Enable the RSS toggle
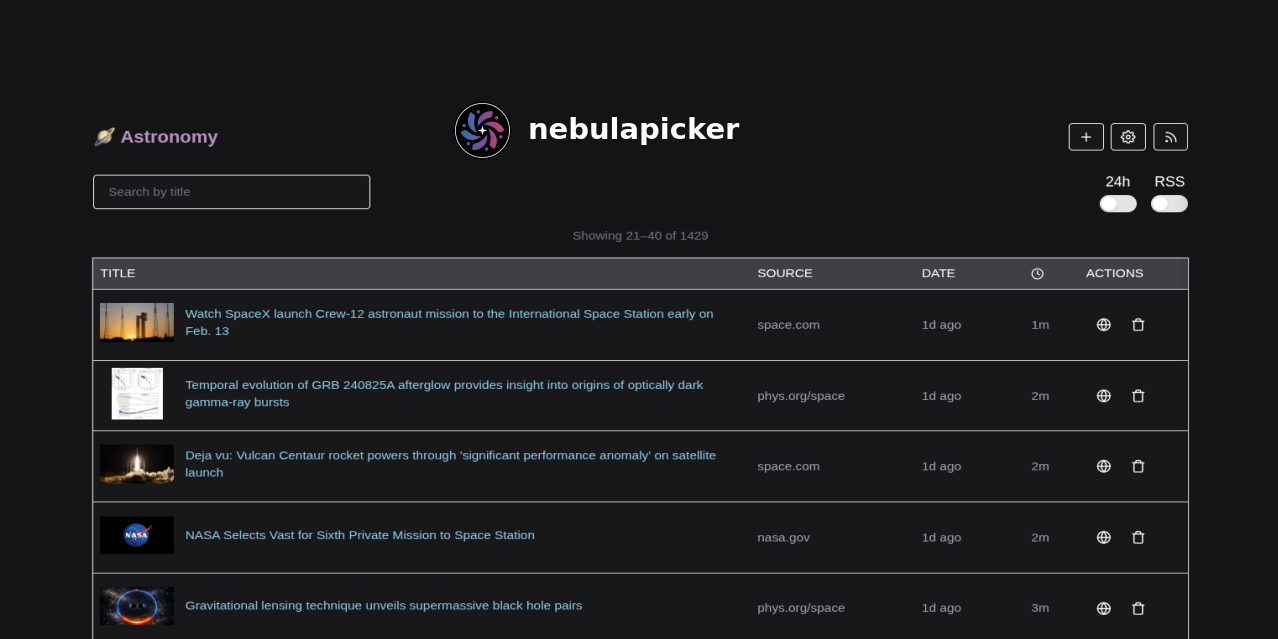This screenshot has height=639, width=1278. (1169, 203)
